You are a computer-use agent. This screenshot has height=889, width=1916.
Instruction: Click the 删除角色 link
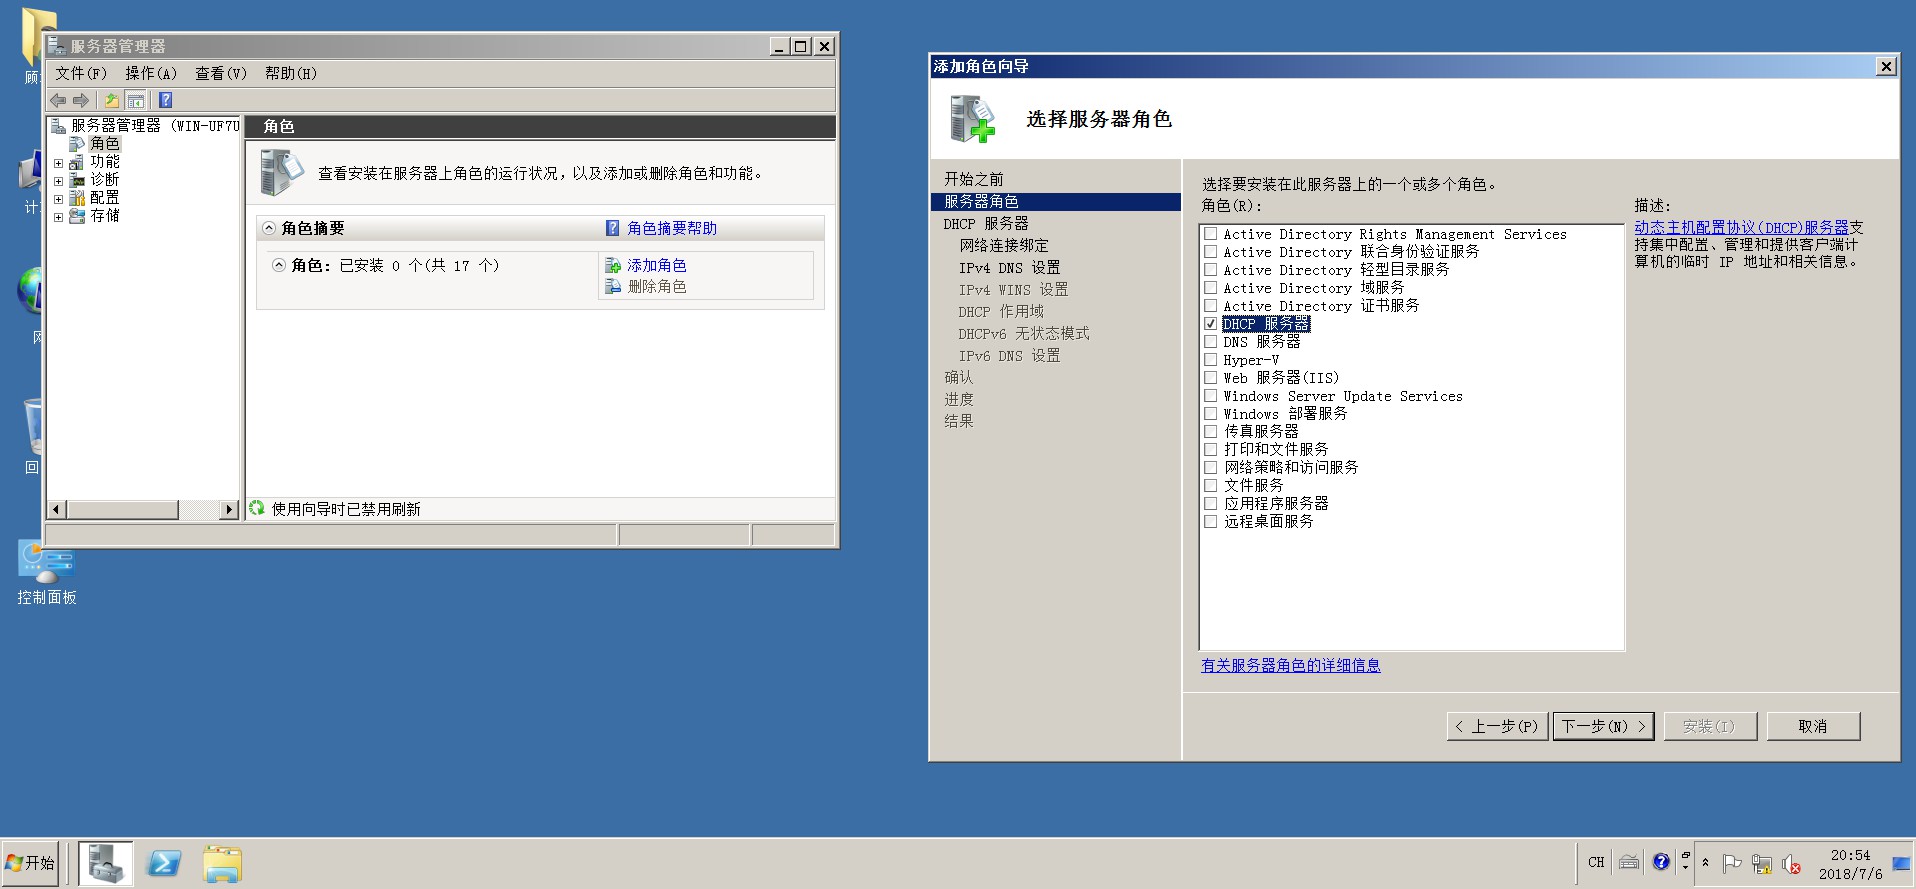click(657, 286)
